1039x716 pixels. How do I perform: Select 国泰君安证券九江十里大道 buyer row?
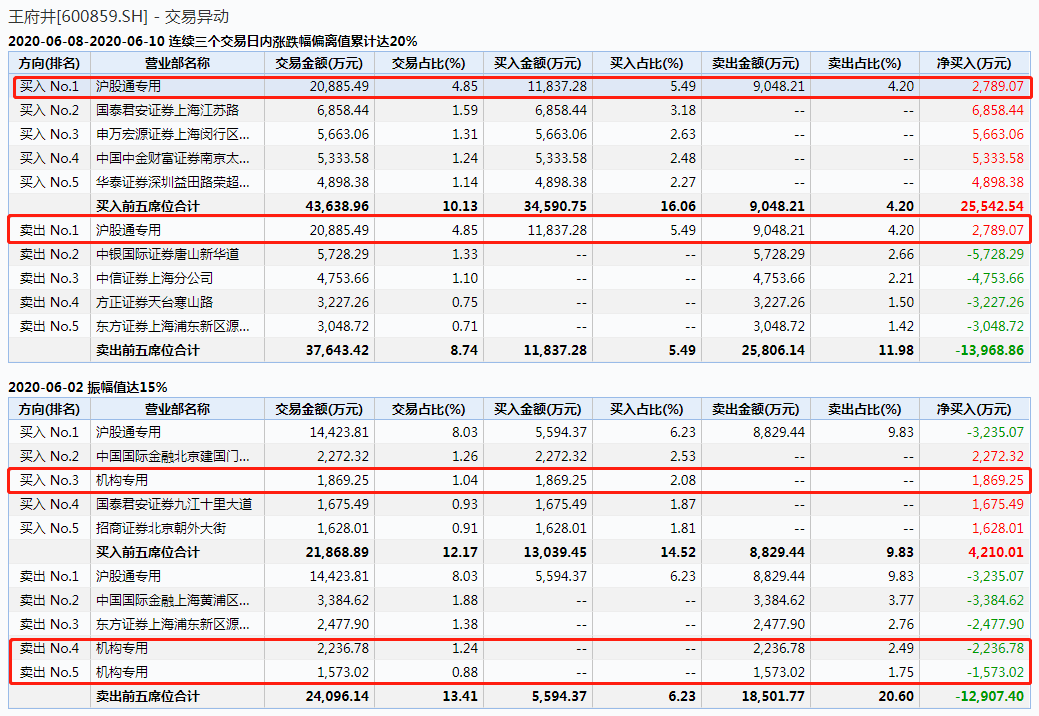tap(173, 504)
